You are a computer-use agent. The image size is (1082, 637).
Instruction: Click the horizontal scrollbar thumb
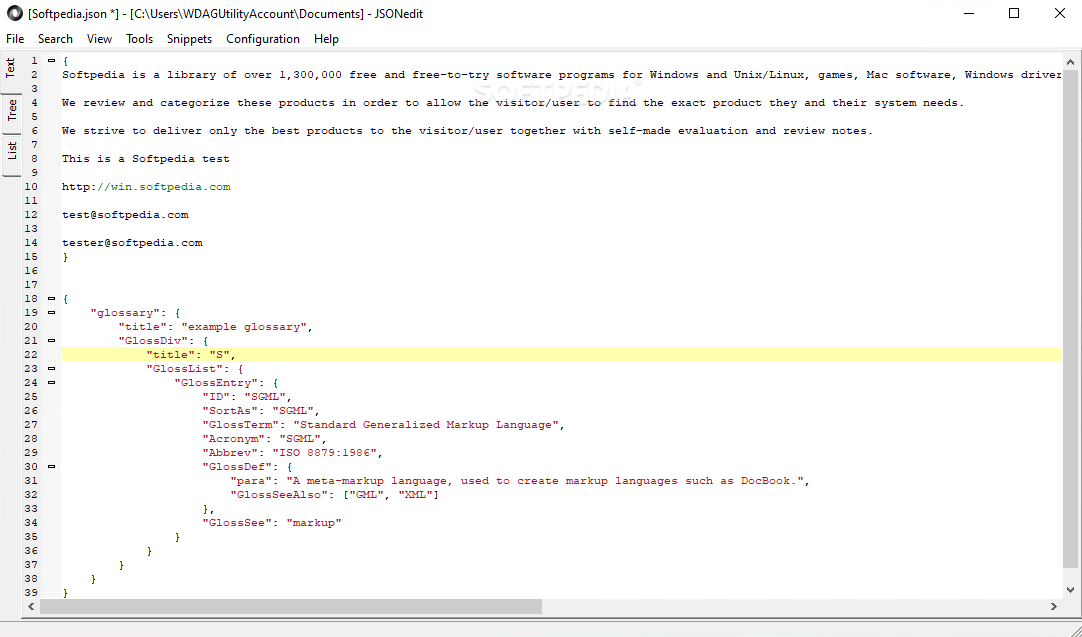[291, 606]
